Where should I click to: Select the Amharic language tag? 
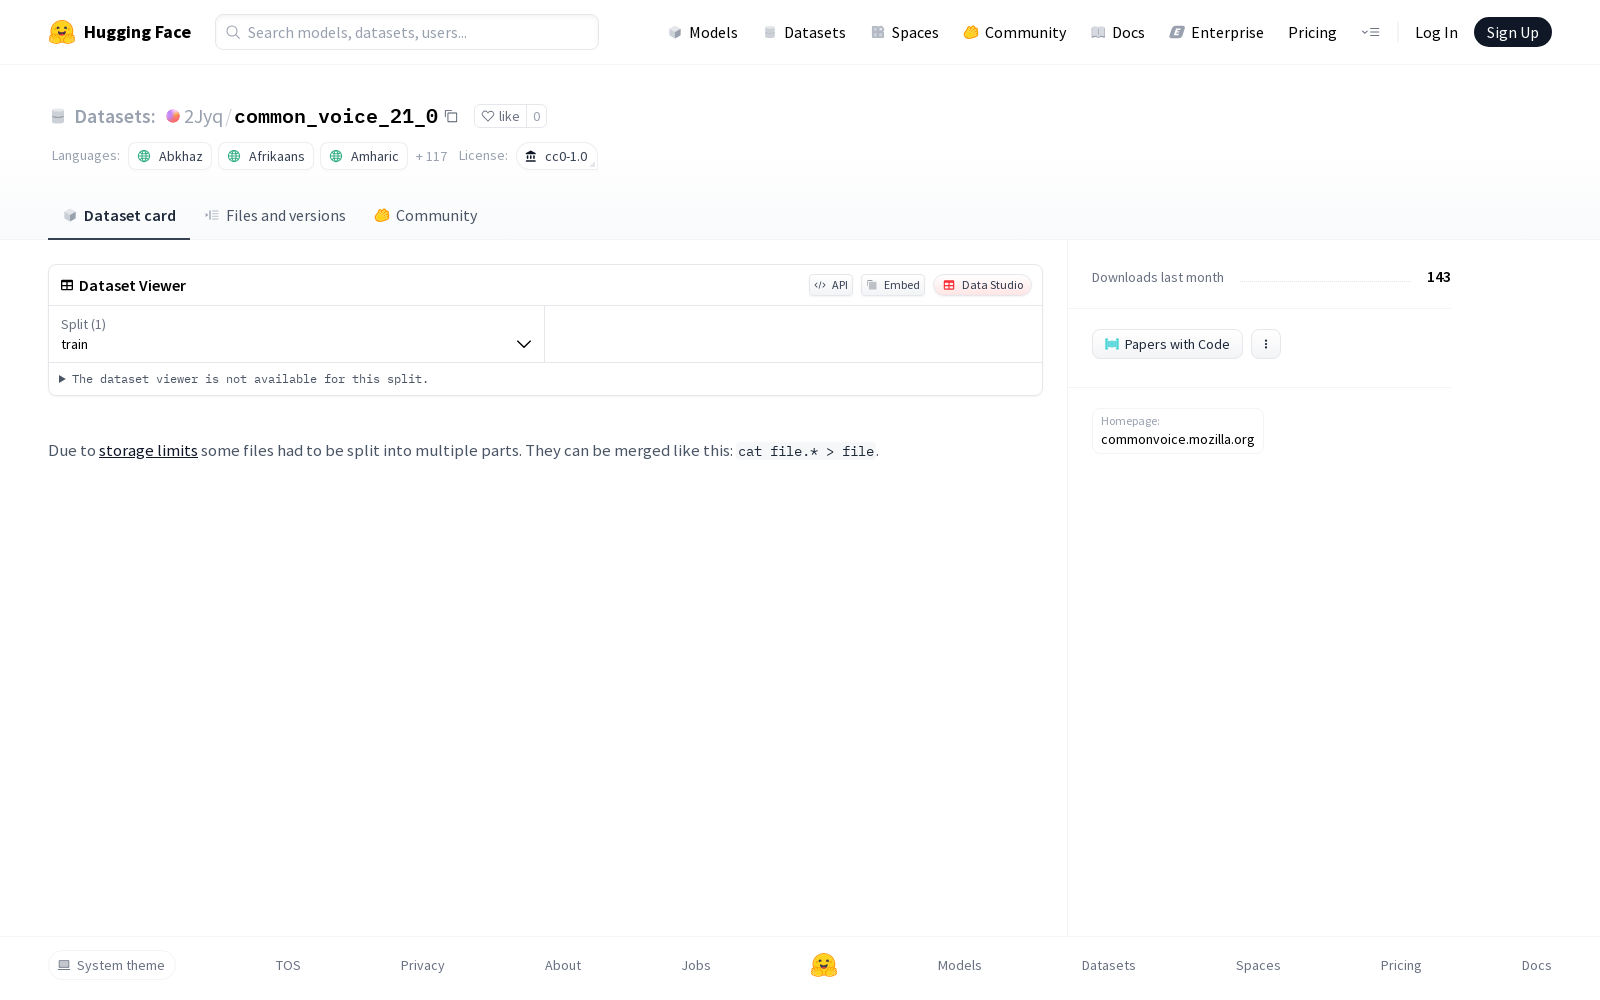(364, 156)
